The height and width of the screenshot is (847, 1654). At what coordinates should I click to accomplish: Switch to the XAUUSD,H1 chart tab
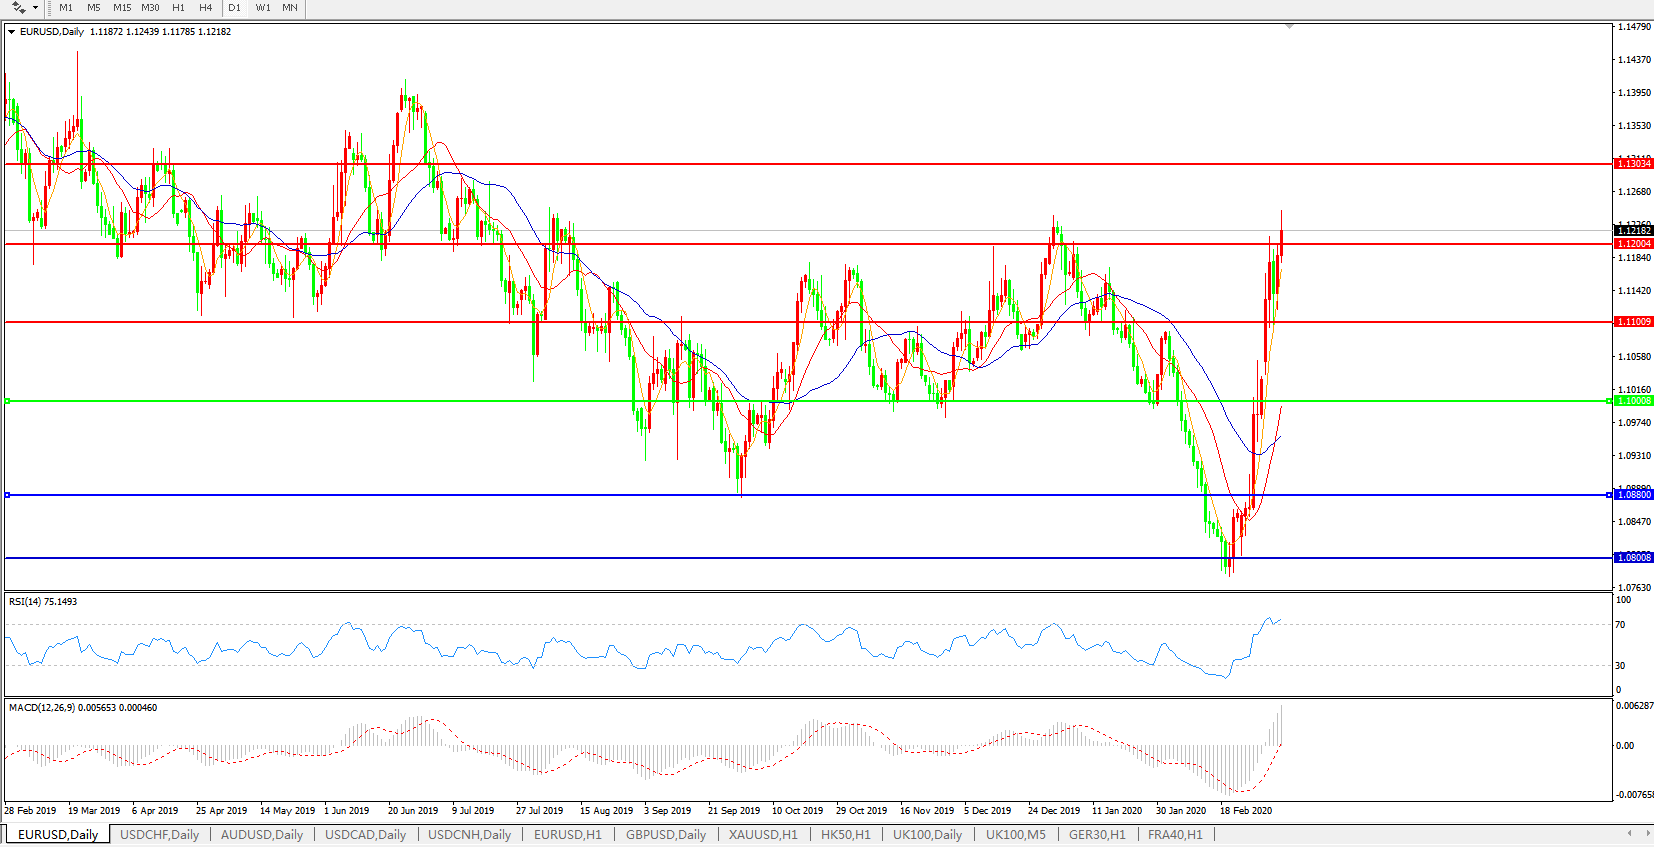tap(763, 834)
